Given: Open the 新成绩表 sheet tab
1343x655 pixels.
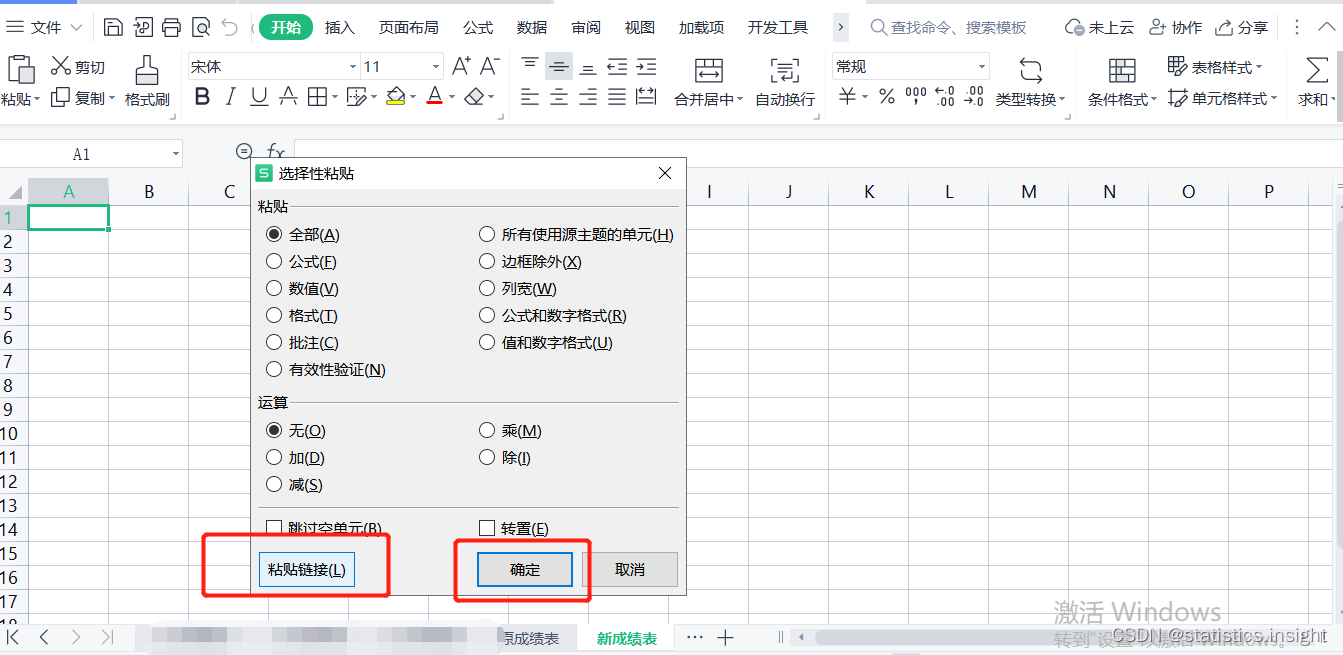Looking at the screenshot, I should (x=627, y=638).
